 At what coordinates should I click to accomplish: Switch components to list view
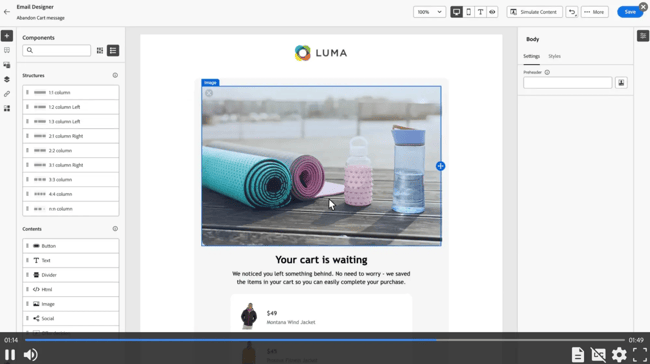tap(113, 51)
